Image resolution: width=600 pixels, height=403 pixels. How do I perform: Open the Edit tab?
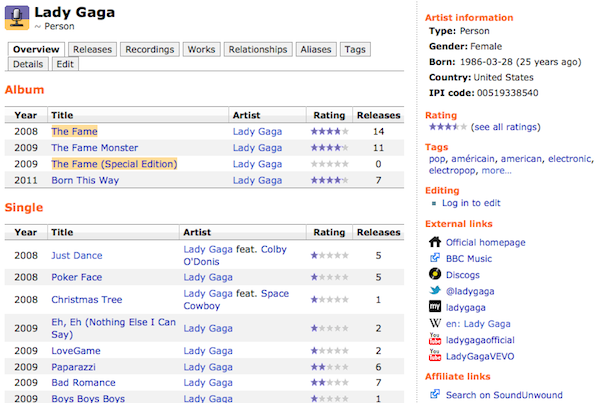click(65, 64)
